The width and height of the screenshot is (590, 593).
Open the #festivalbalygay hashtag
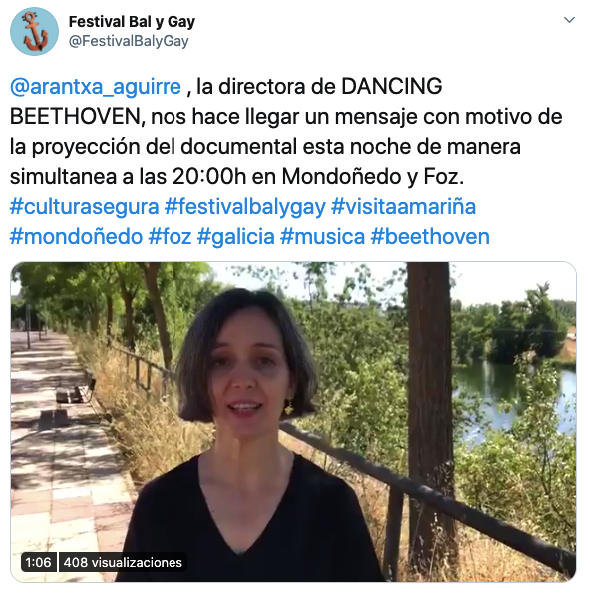pyautogui.click(x=245, y=206)
